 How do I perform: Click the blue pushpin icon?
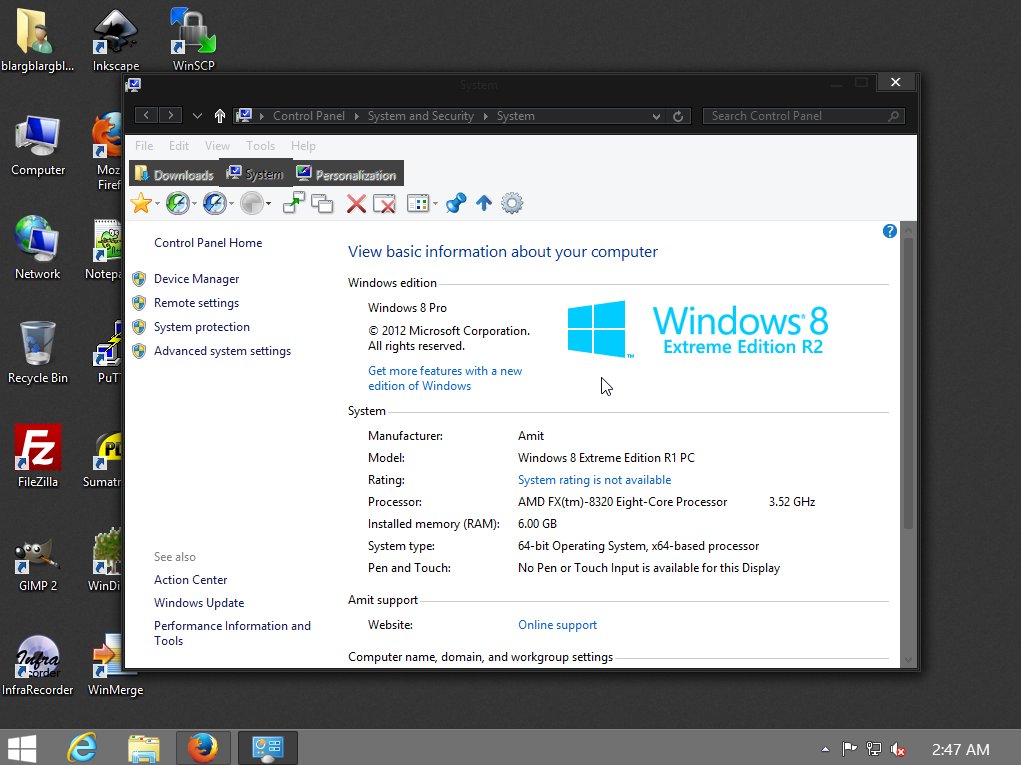tap(456, 203)
